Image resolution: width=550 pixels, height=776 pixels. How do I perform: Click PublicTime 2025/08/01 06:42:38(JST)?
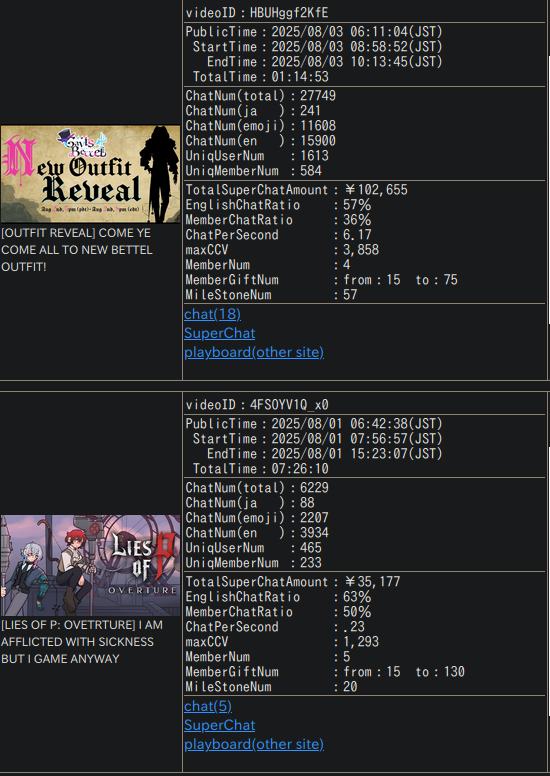point(356,424)
